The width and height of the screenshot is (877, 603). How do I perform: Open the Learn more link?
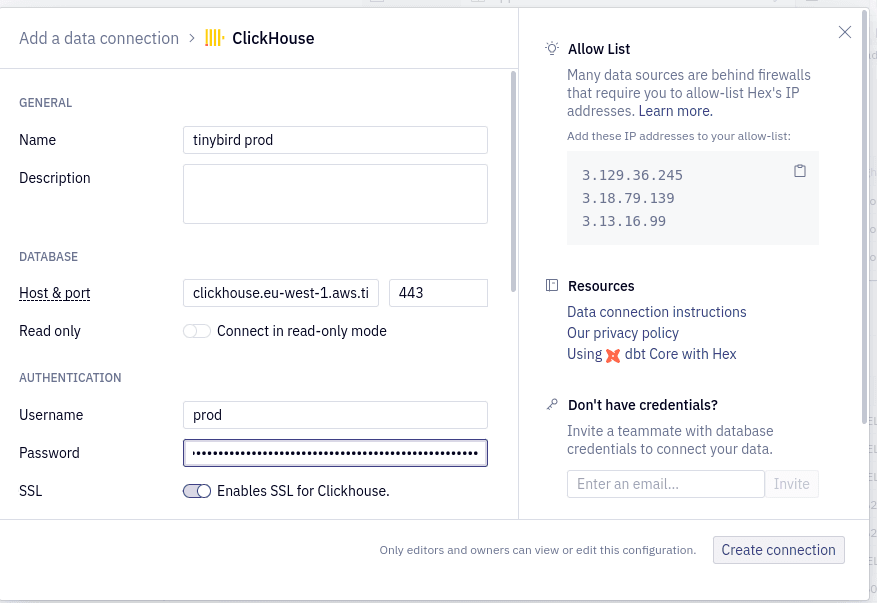coord(674,111)
